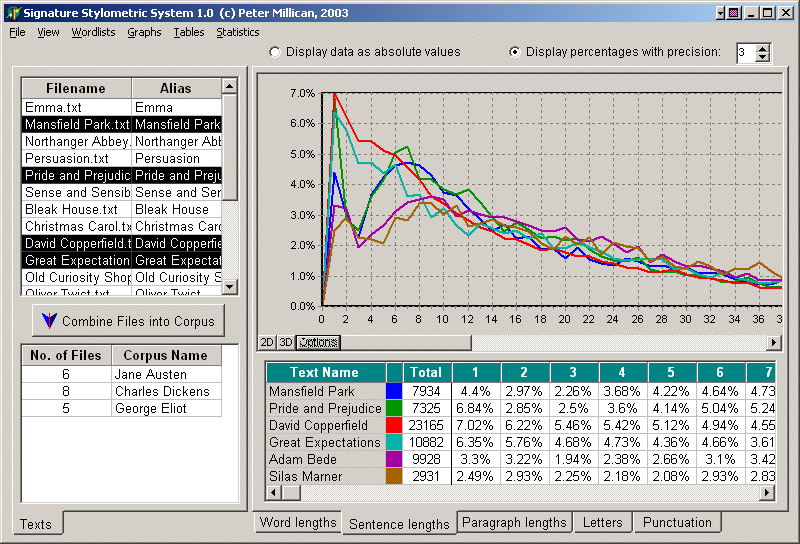This screenshot has height=544, width=800.
Task: Click the Filename column header
Action: [x=76, y=88]
